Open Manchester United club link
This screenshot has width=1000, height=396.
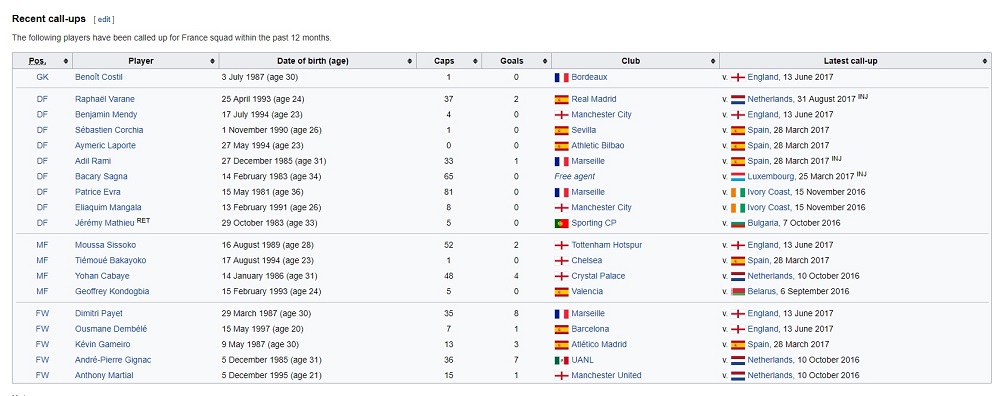point(606,376)
